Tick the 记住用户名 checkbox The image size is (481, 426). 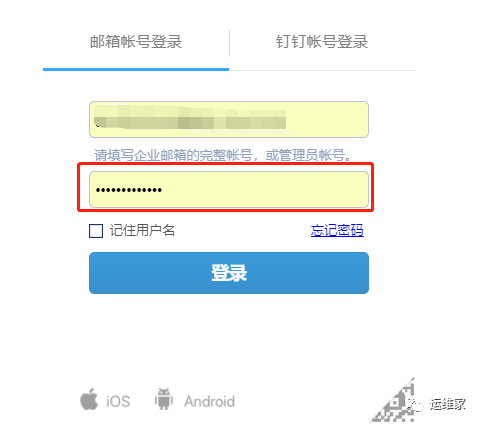[x=96, y=231]
